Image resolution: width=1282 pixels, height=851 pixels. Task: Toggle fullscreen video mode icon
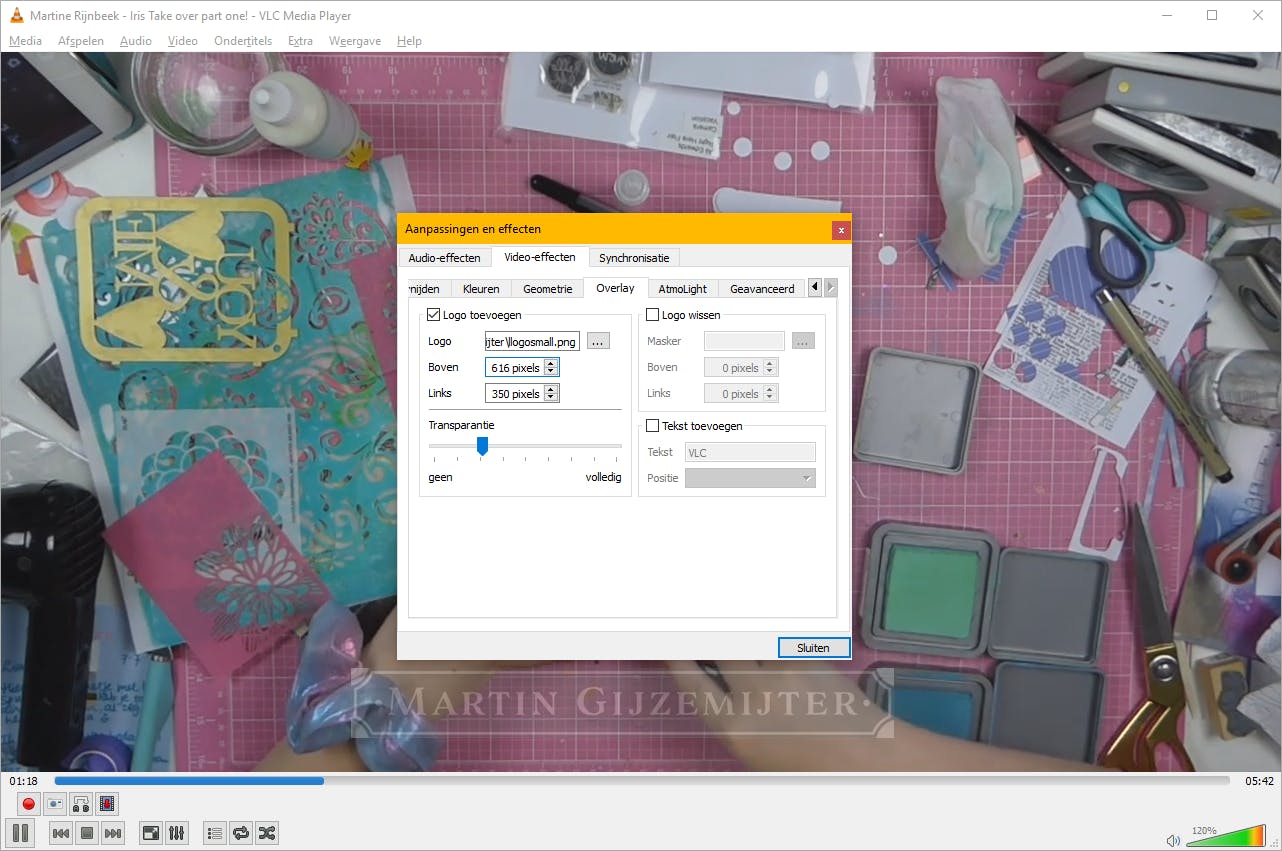(x=150, y=833)
